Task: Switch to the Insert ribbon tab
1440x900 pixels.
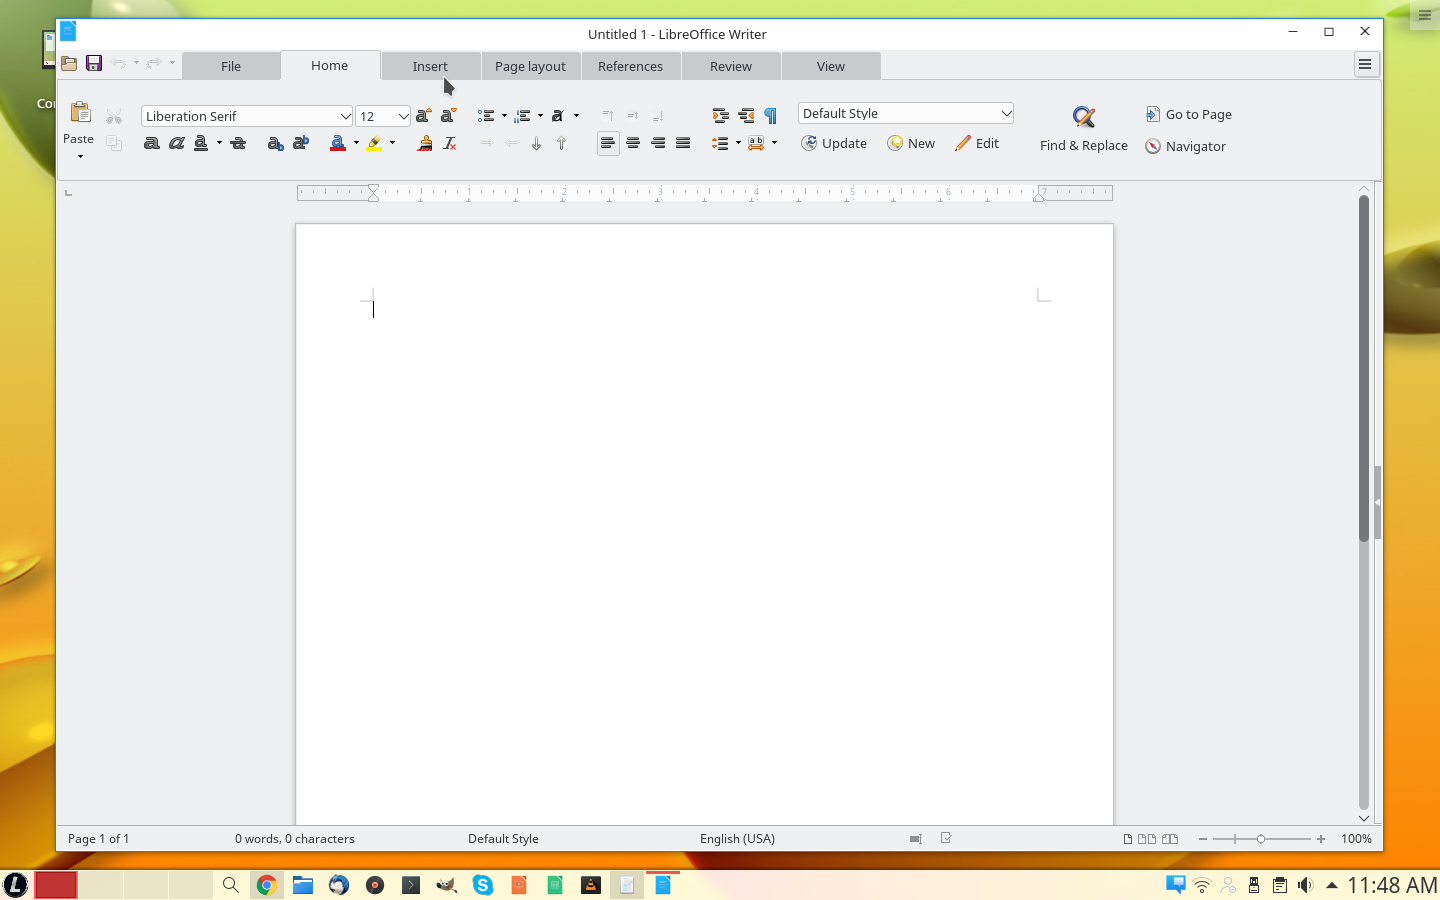Action: click(x=430, y=66)
